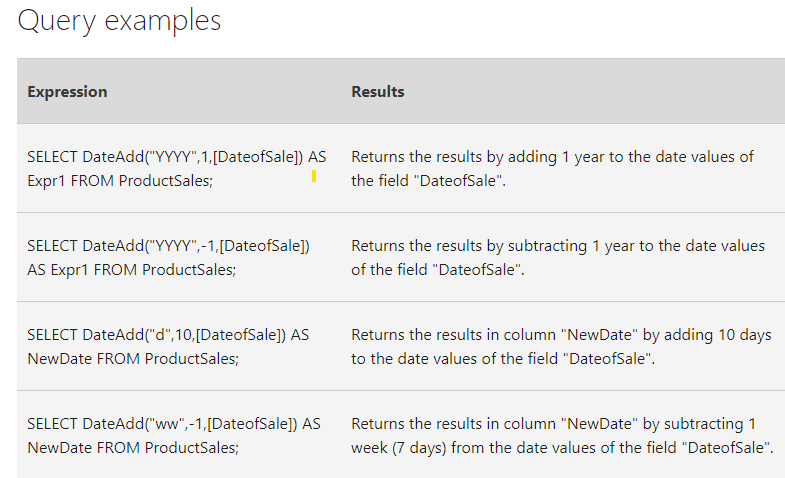
Task: Click 'Expr1 FROM ProductSales;' in first row
Action: [x=120, y=181]
